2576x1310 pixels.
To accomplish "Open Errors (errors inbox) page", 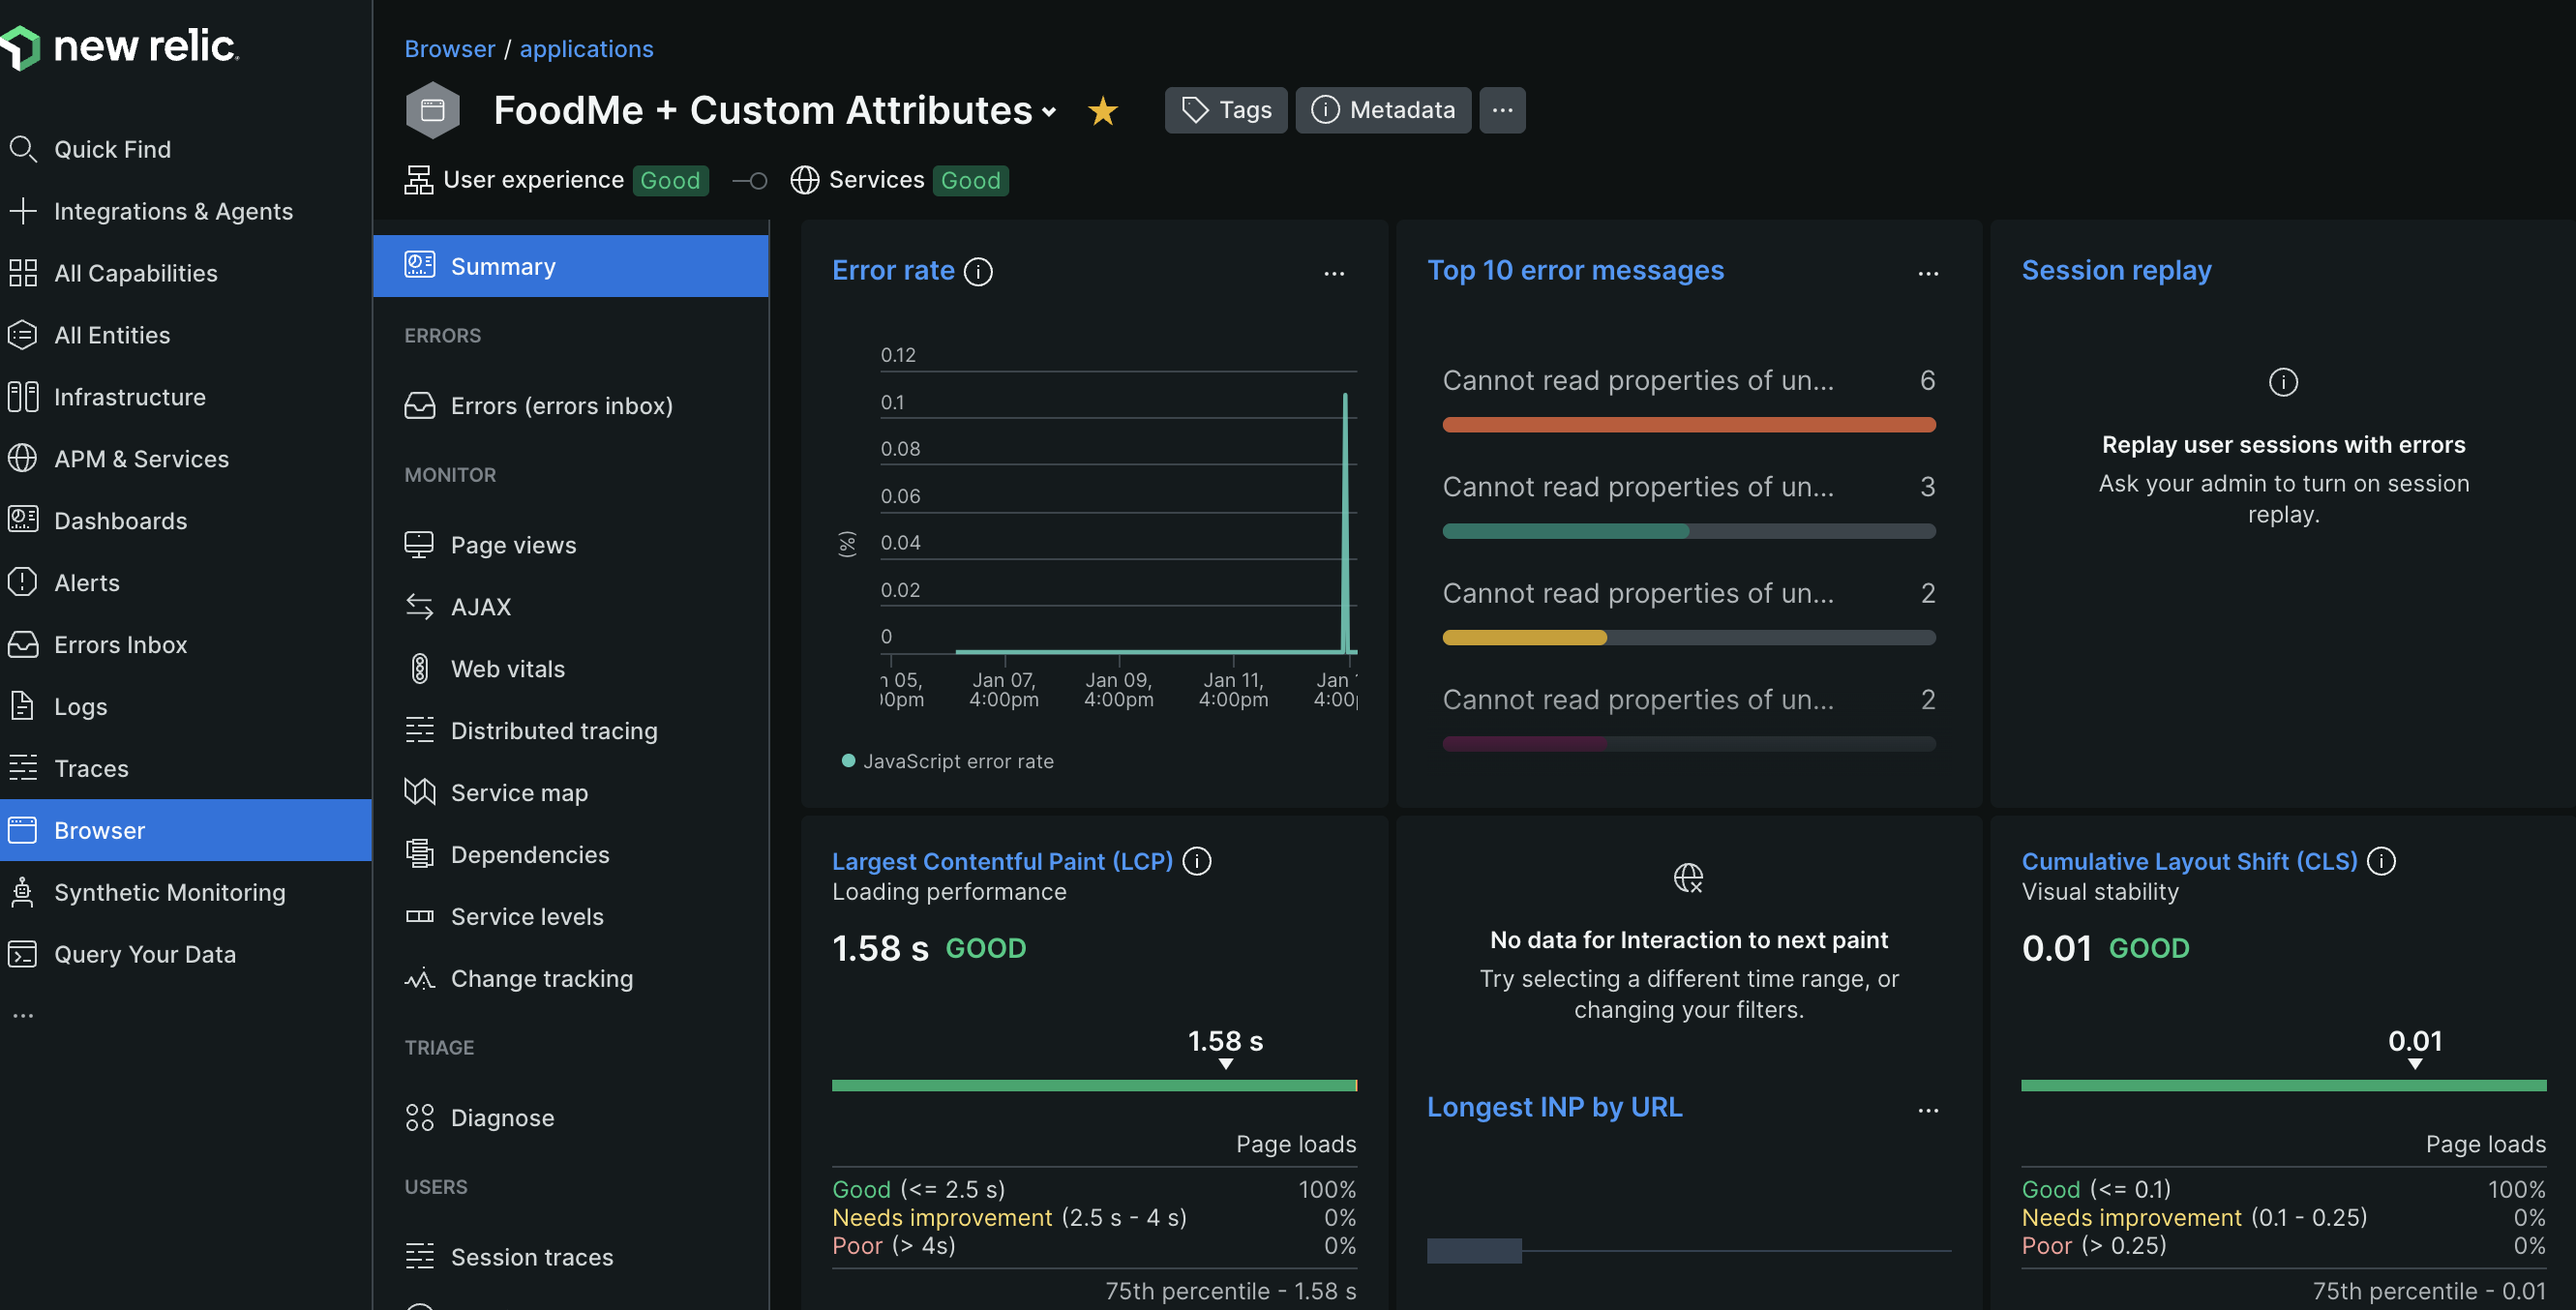I will [x=571, y=406].
